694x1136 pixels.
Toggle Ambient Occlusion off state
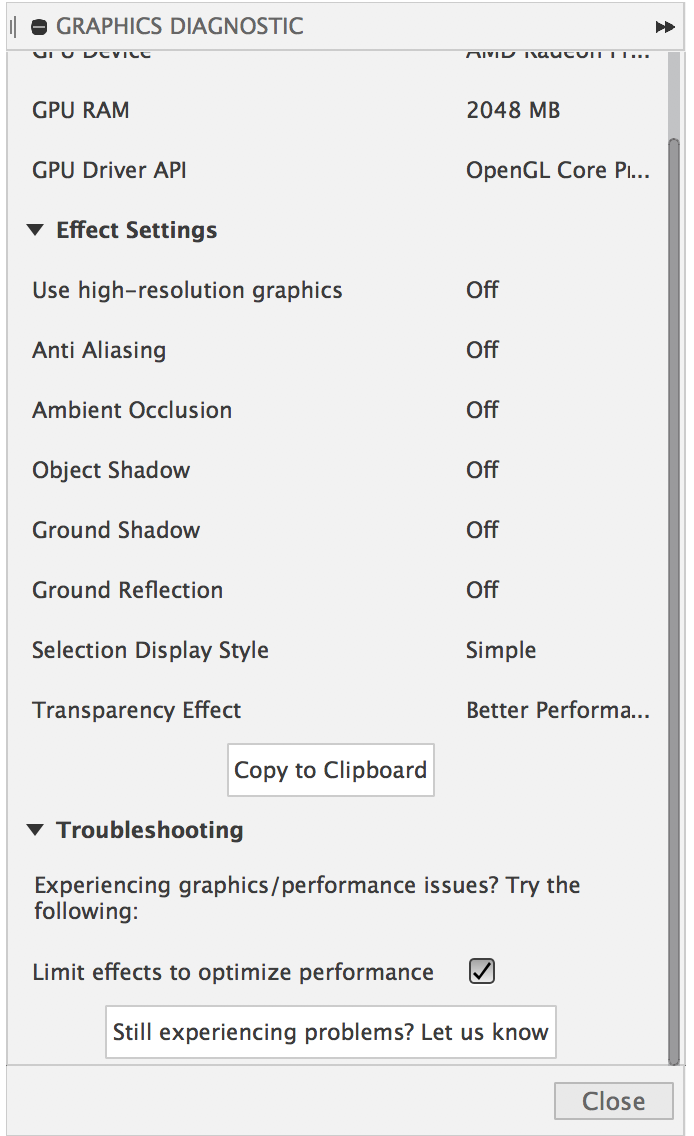pyautogui.click(x=481, y=410)
